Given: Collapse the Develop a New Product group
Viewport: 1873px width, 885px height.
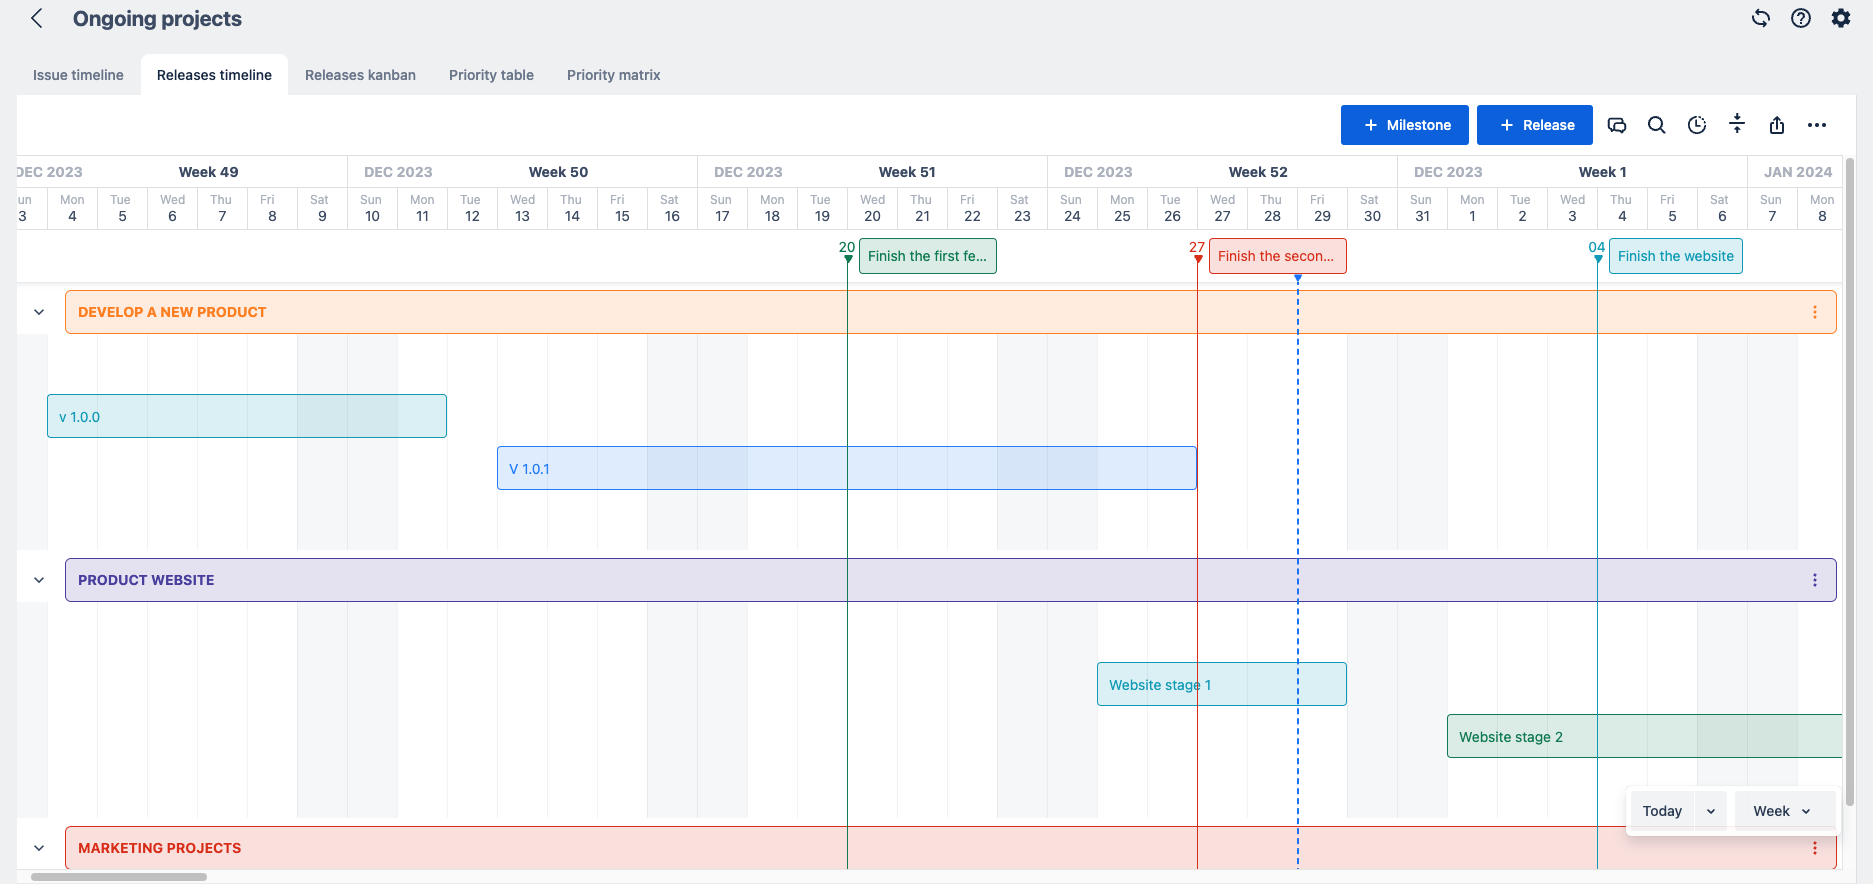Looking at the screenshot, I should tap(39, 312).
